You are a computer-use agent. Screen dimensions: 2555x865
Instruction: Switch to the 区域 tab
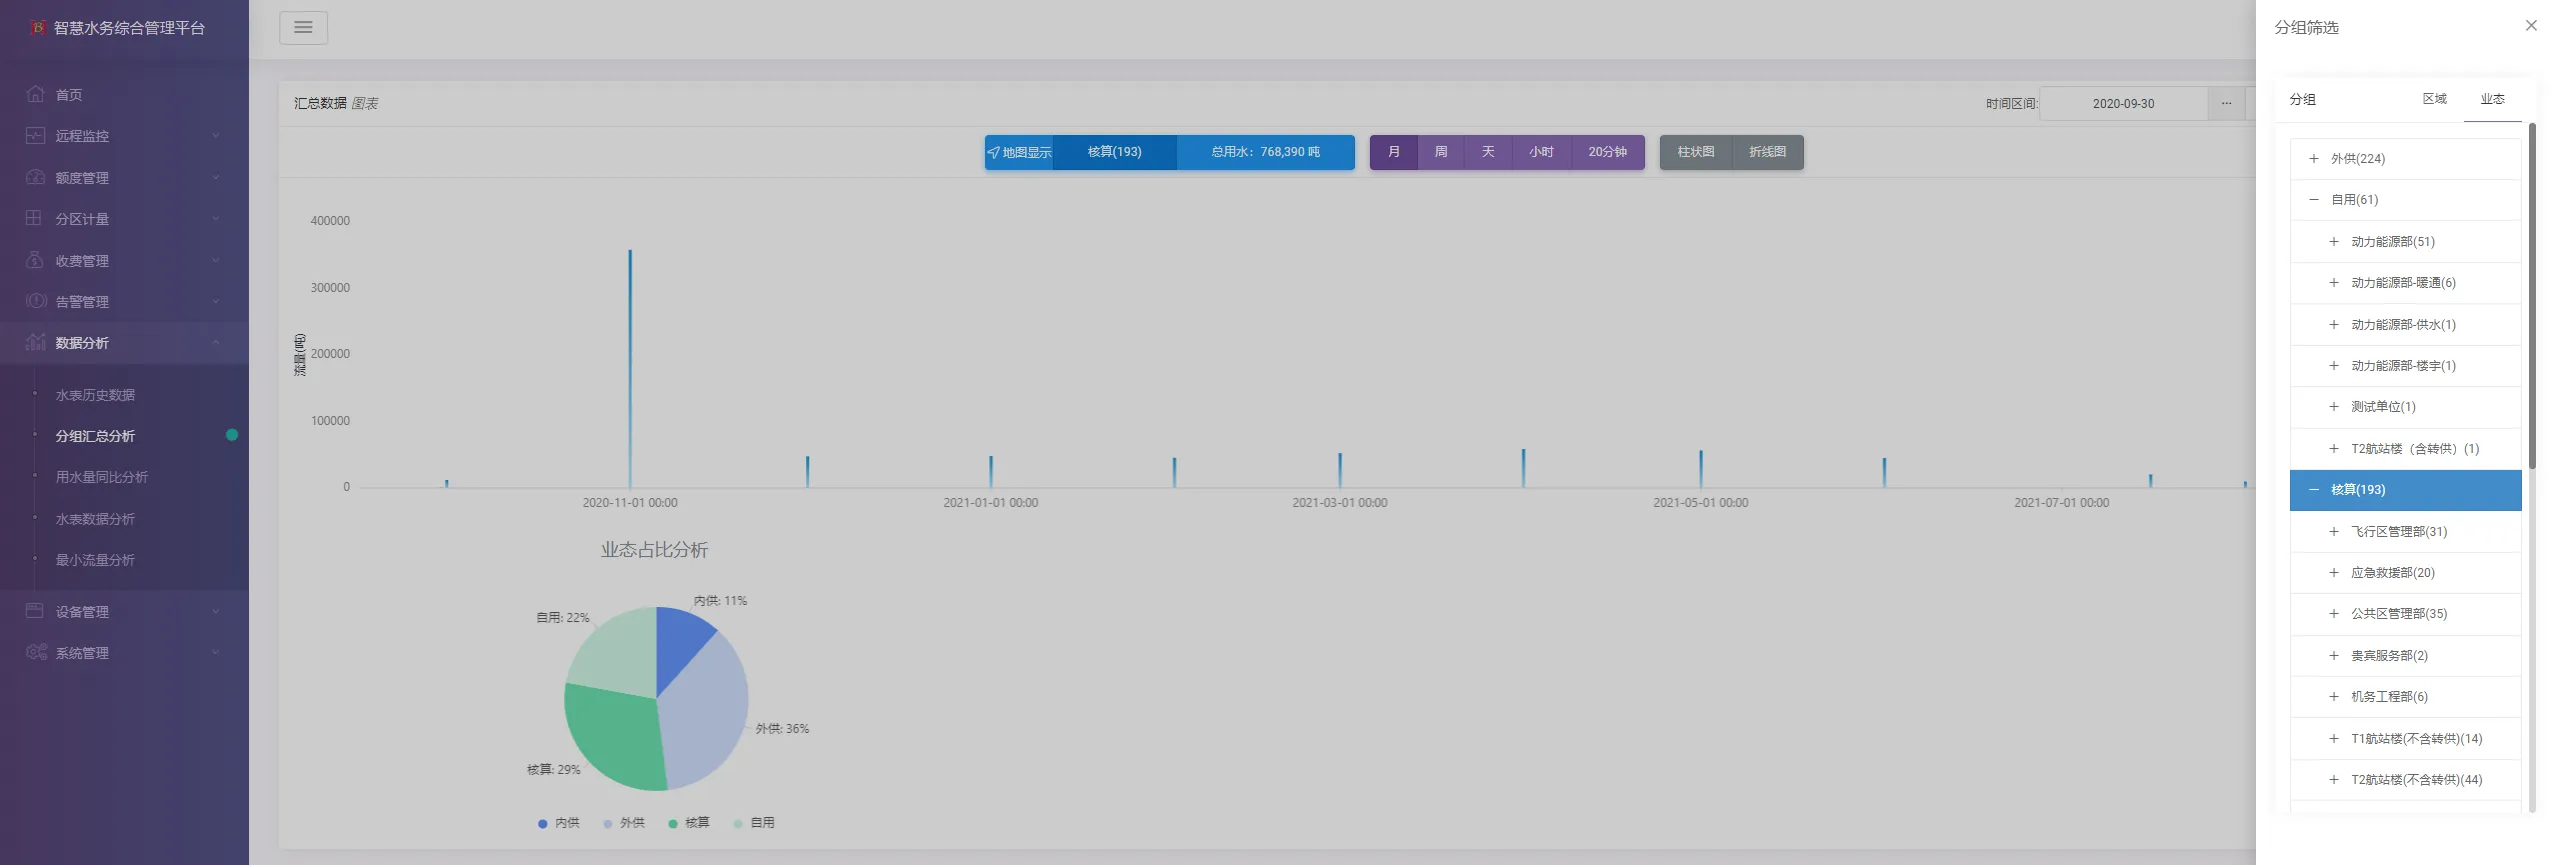[x=2434, y=99]
